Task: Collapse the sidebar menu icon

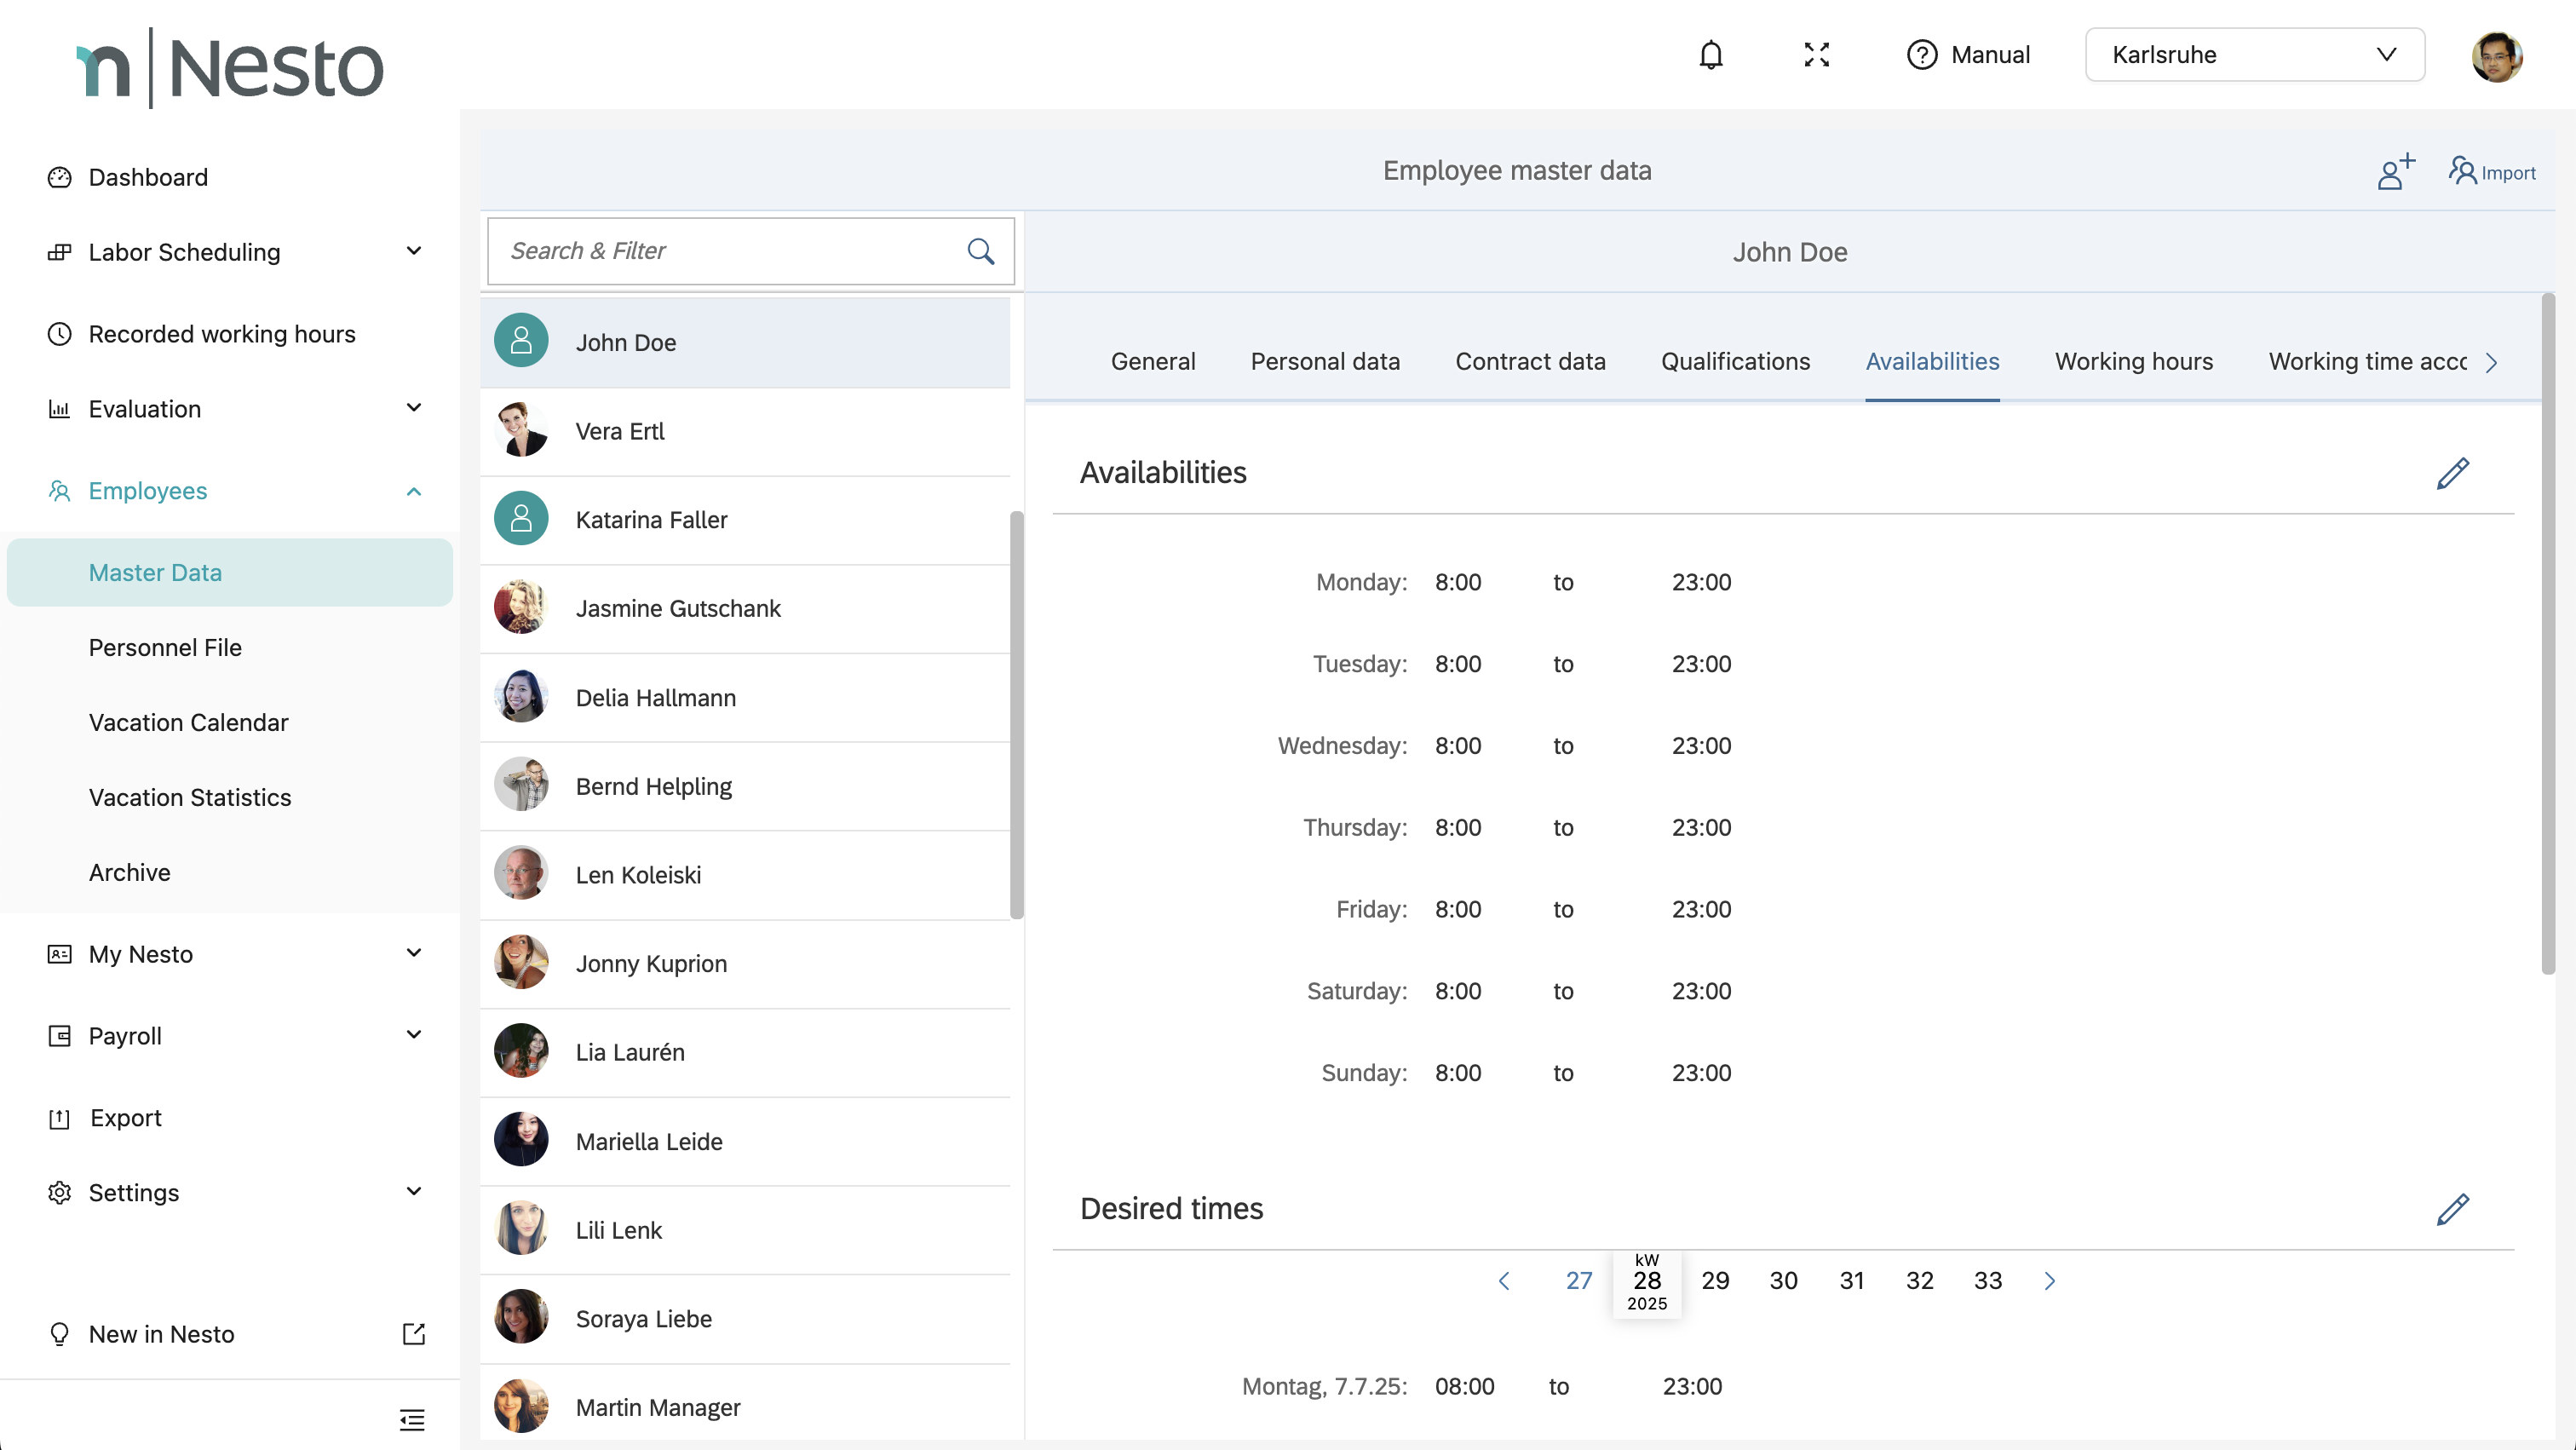Action: click(412, 1419)
